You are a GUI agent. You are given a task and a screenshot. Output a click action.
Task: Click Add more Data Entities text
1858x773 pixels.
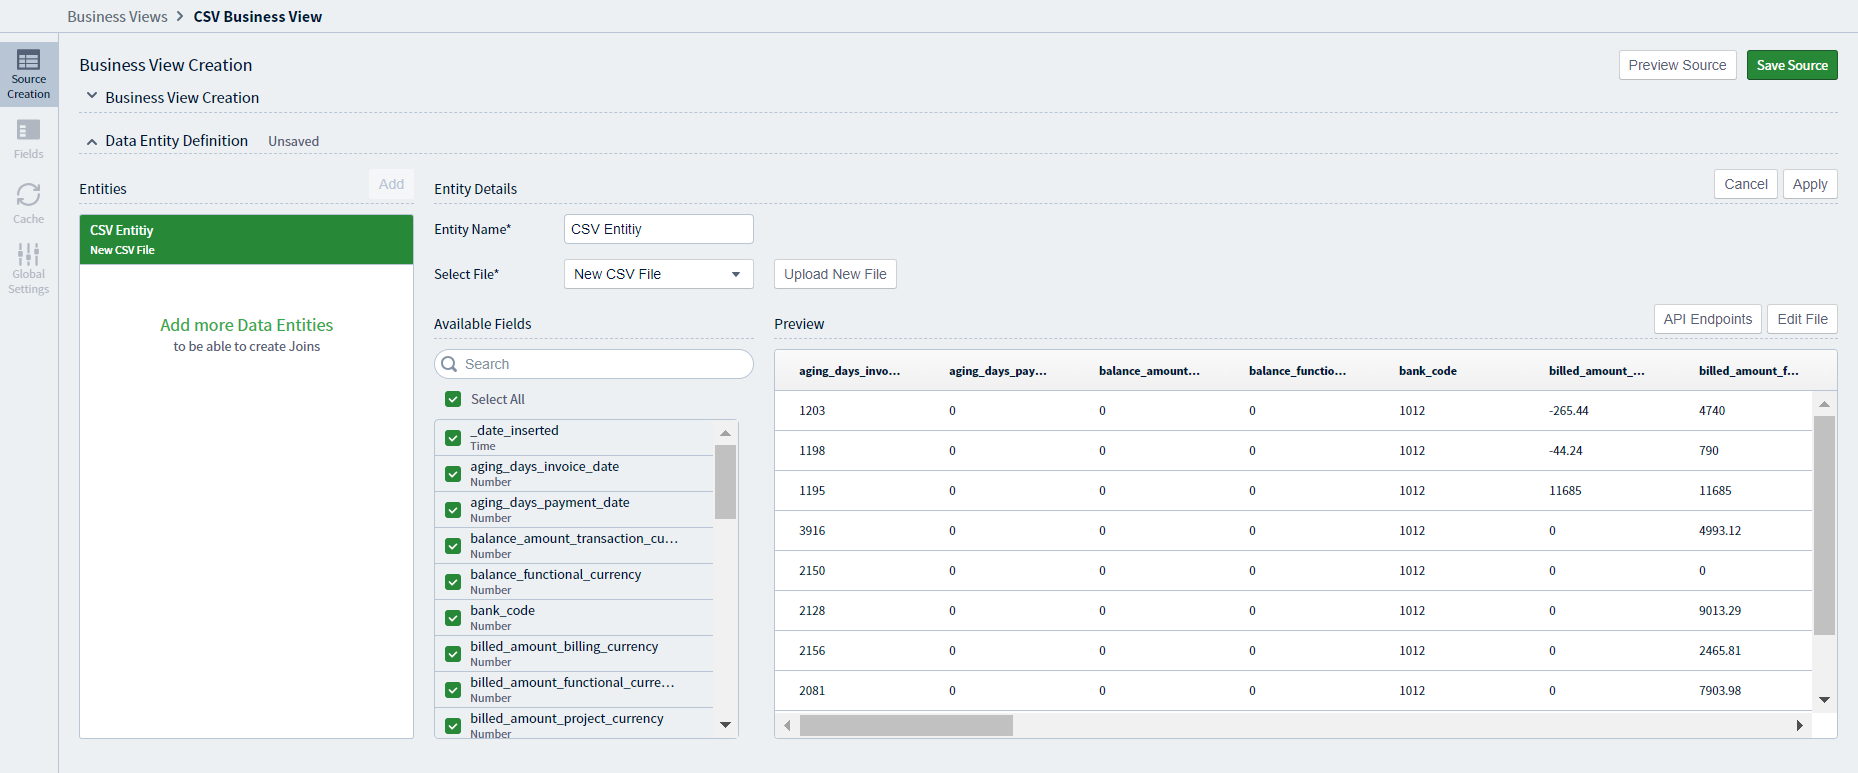pyautogui.click(x=246, y=325)
